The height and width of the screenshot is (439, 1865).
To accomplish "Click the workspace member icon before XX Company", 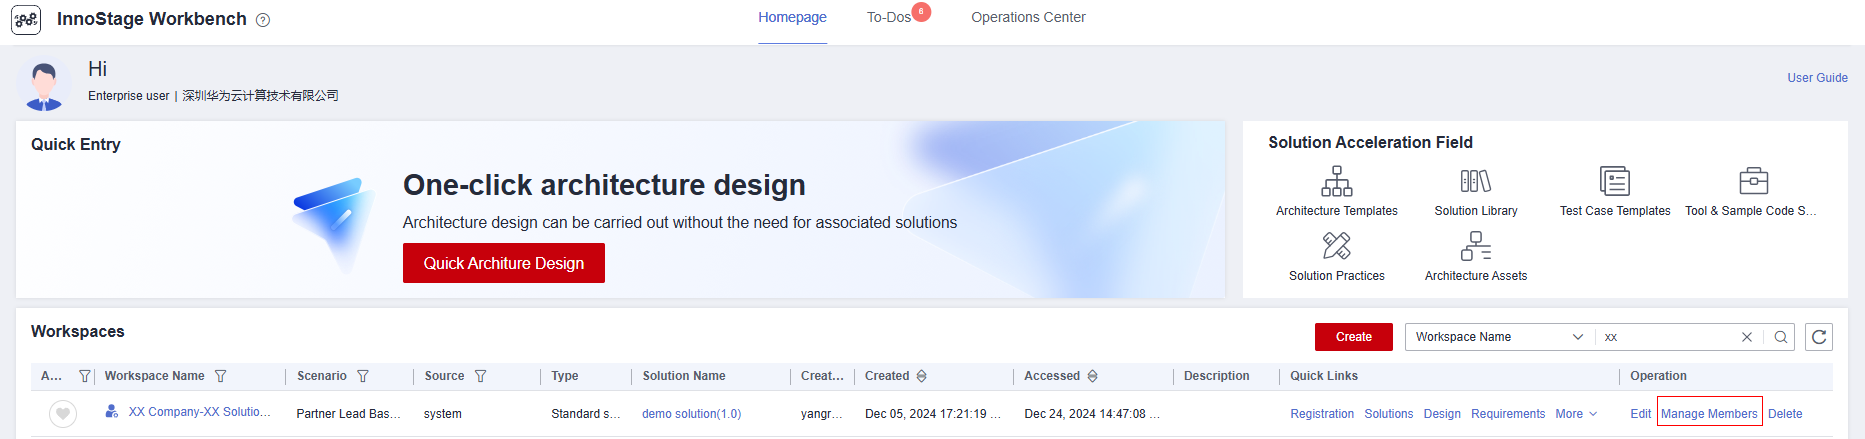I will 112,411.
